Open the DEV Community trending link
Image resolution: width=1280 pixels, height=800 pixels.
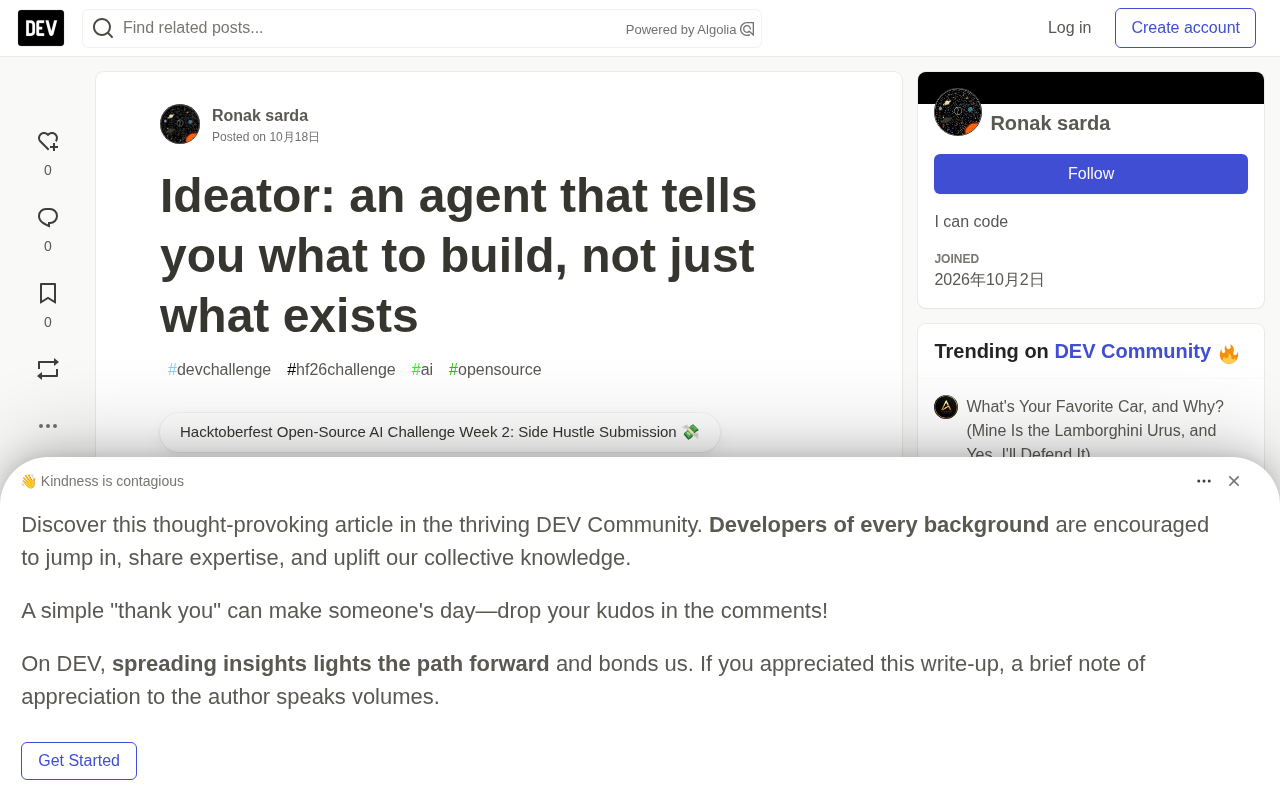(x=1132, y=351)
